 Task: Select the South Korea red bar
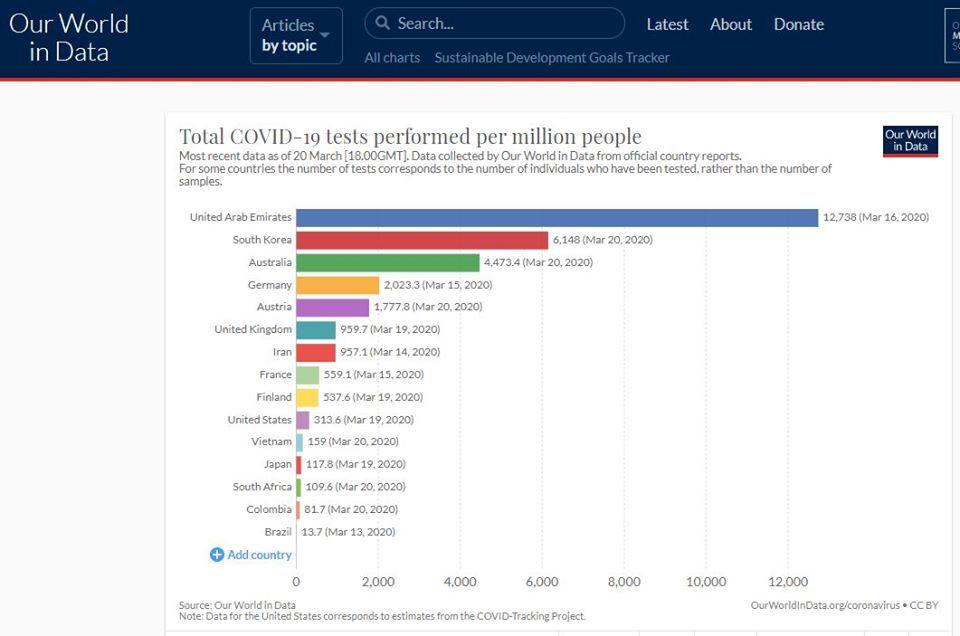pyautogui.click(x=422, y=240)
